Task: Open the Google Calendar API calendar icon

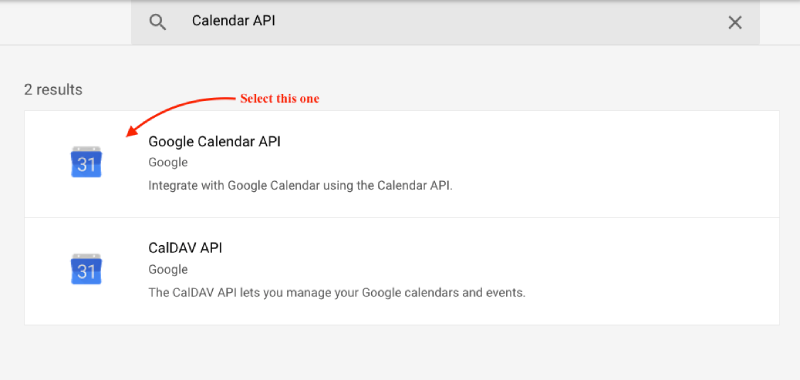Action: [86, 162]
